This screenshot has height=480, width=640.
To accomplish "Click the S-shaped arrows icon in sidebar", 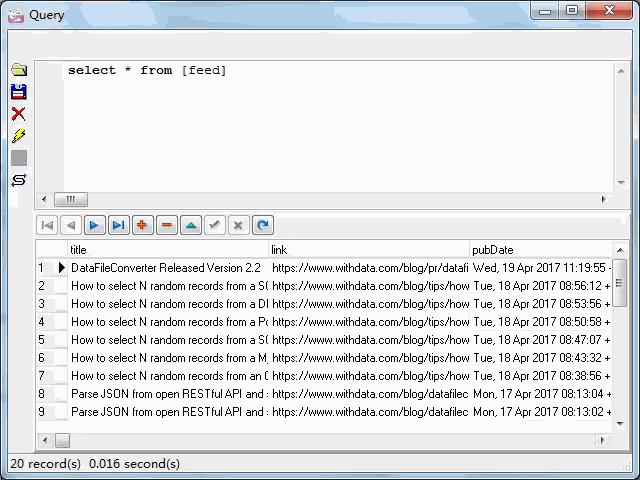I will [x=19, y=180].
